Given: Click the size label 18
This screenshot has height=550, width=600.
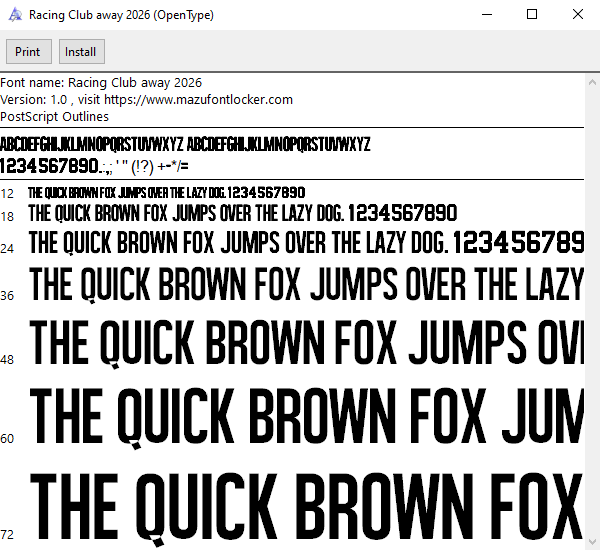Looking at the screenshot, I should click(x=7, y=217).
